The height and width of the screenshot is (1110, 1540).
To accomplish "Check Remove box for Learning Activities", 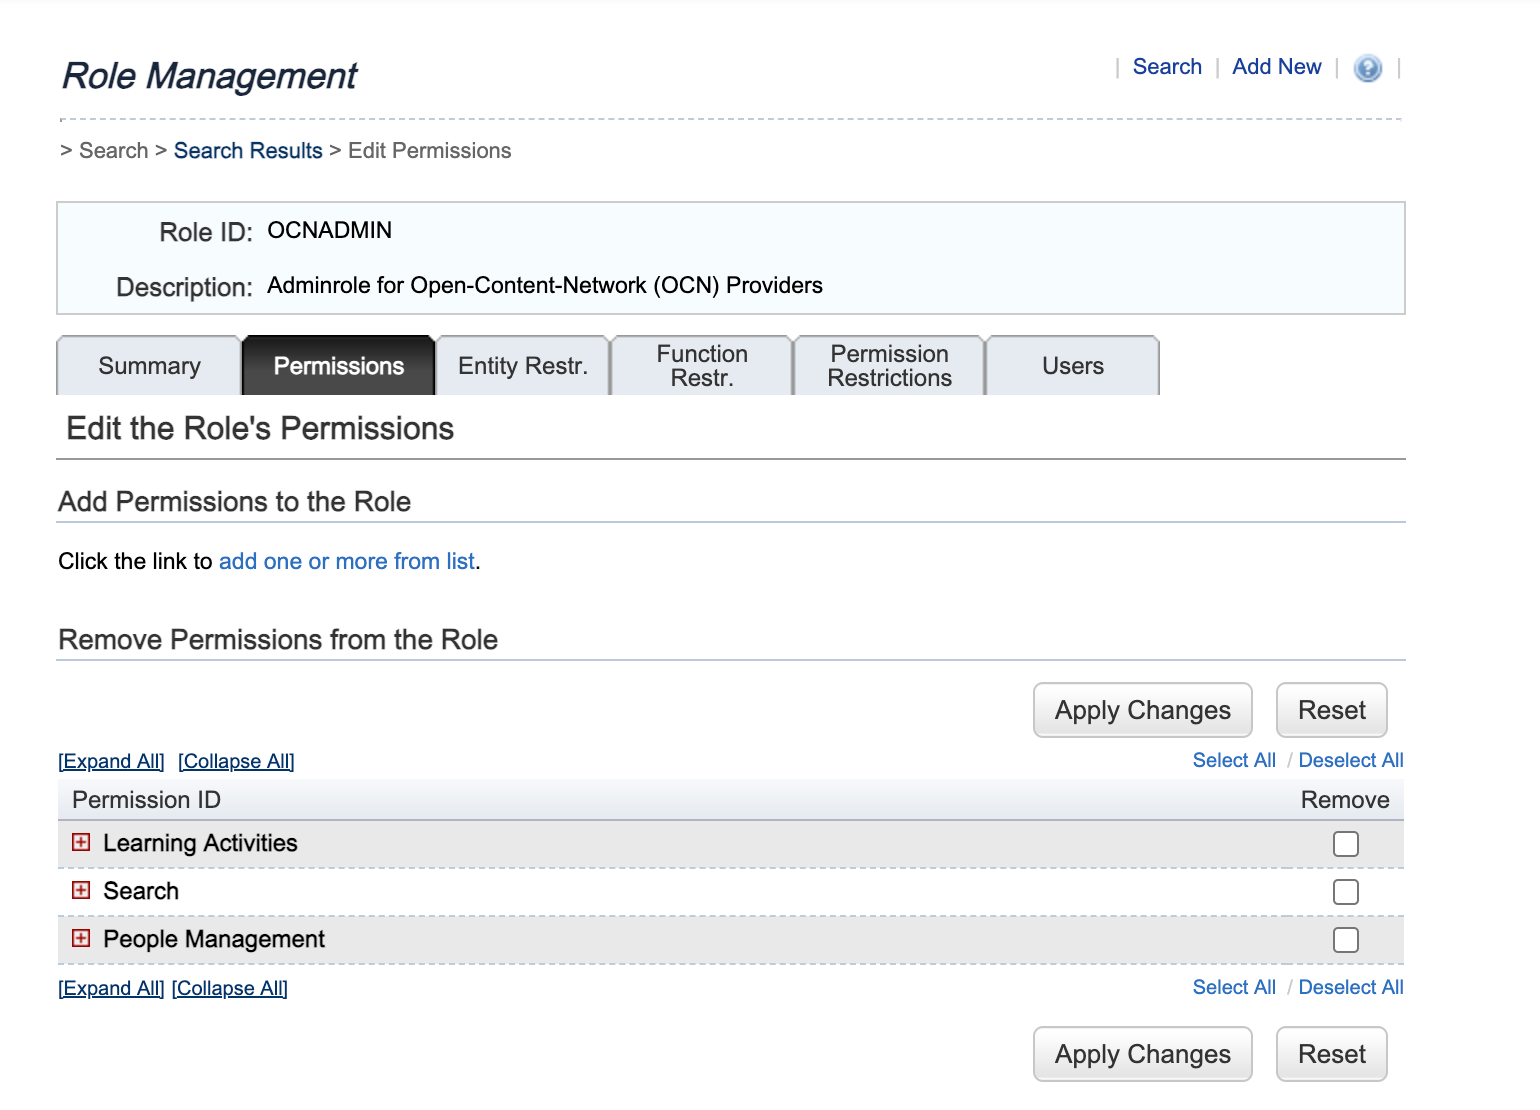I will click(1345, 844).
